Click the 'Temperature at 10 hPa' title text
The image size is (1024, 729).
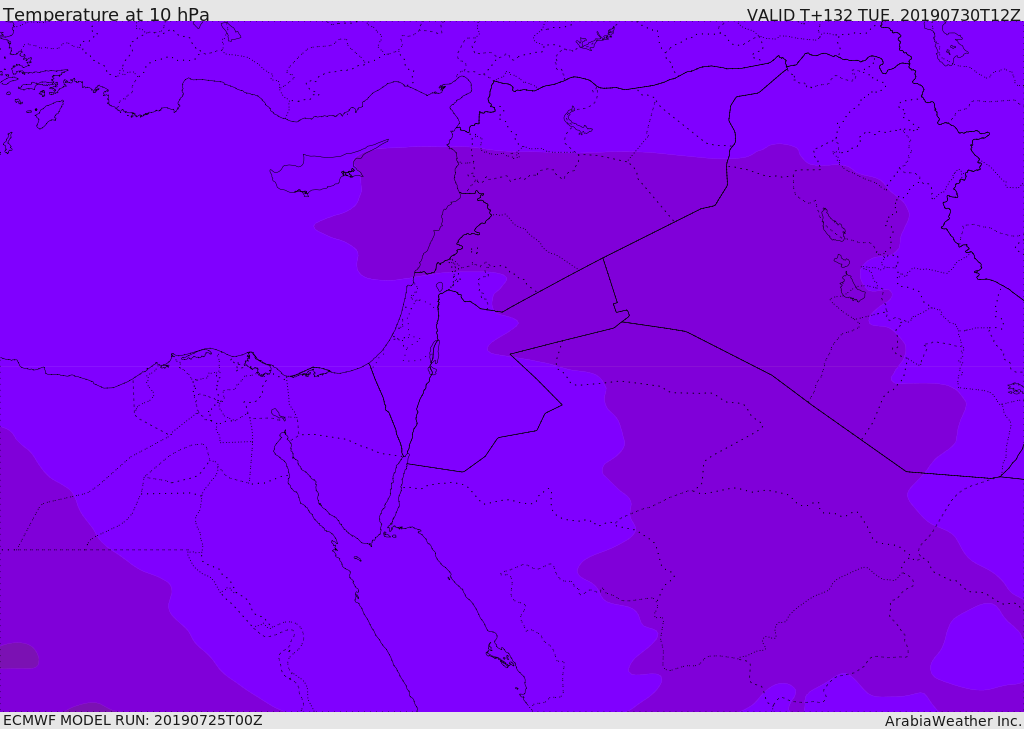click(x=106, y=13)
